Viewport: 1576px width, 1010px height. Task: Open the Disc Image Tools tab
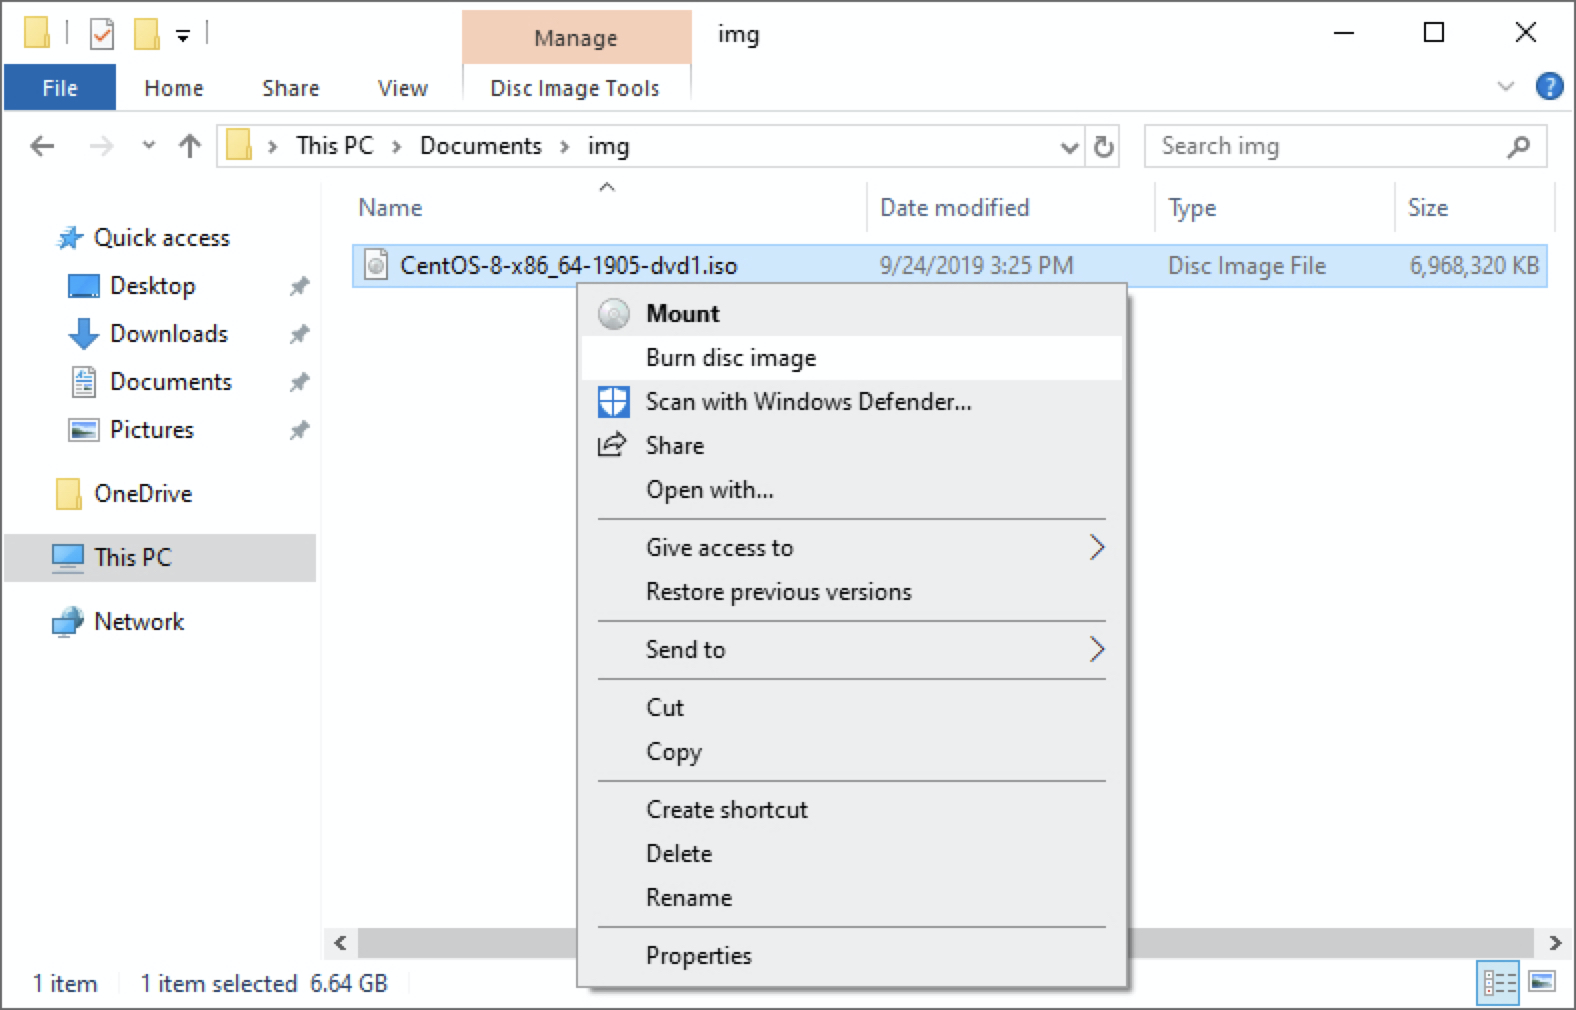pos(575,88)
